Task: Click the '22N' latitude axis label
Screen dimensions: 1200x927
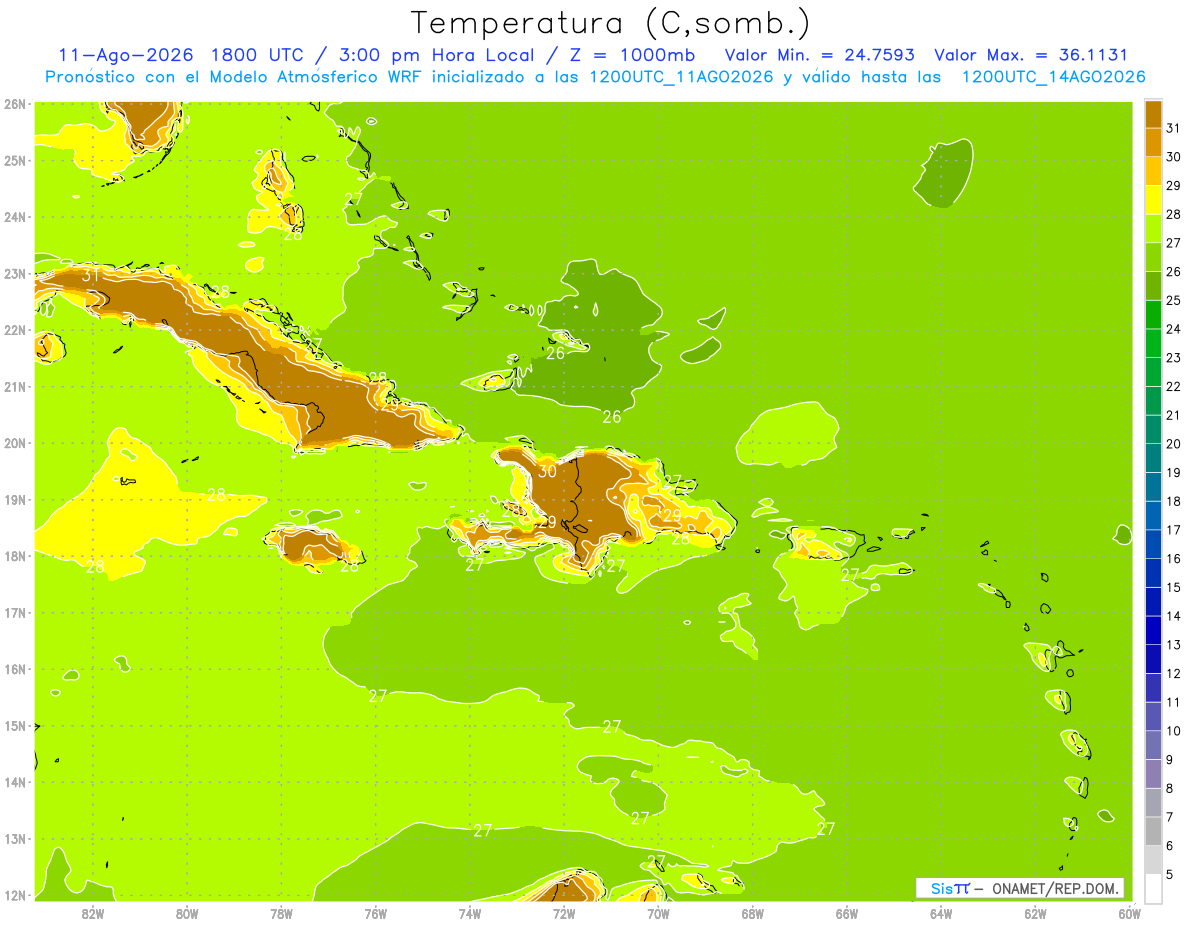Action: 15,330
